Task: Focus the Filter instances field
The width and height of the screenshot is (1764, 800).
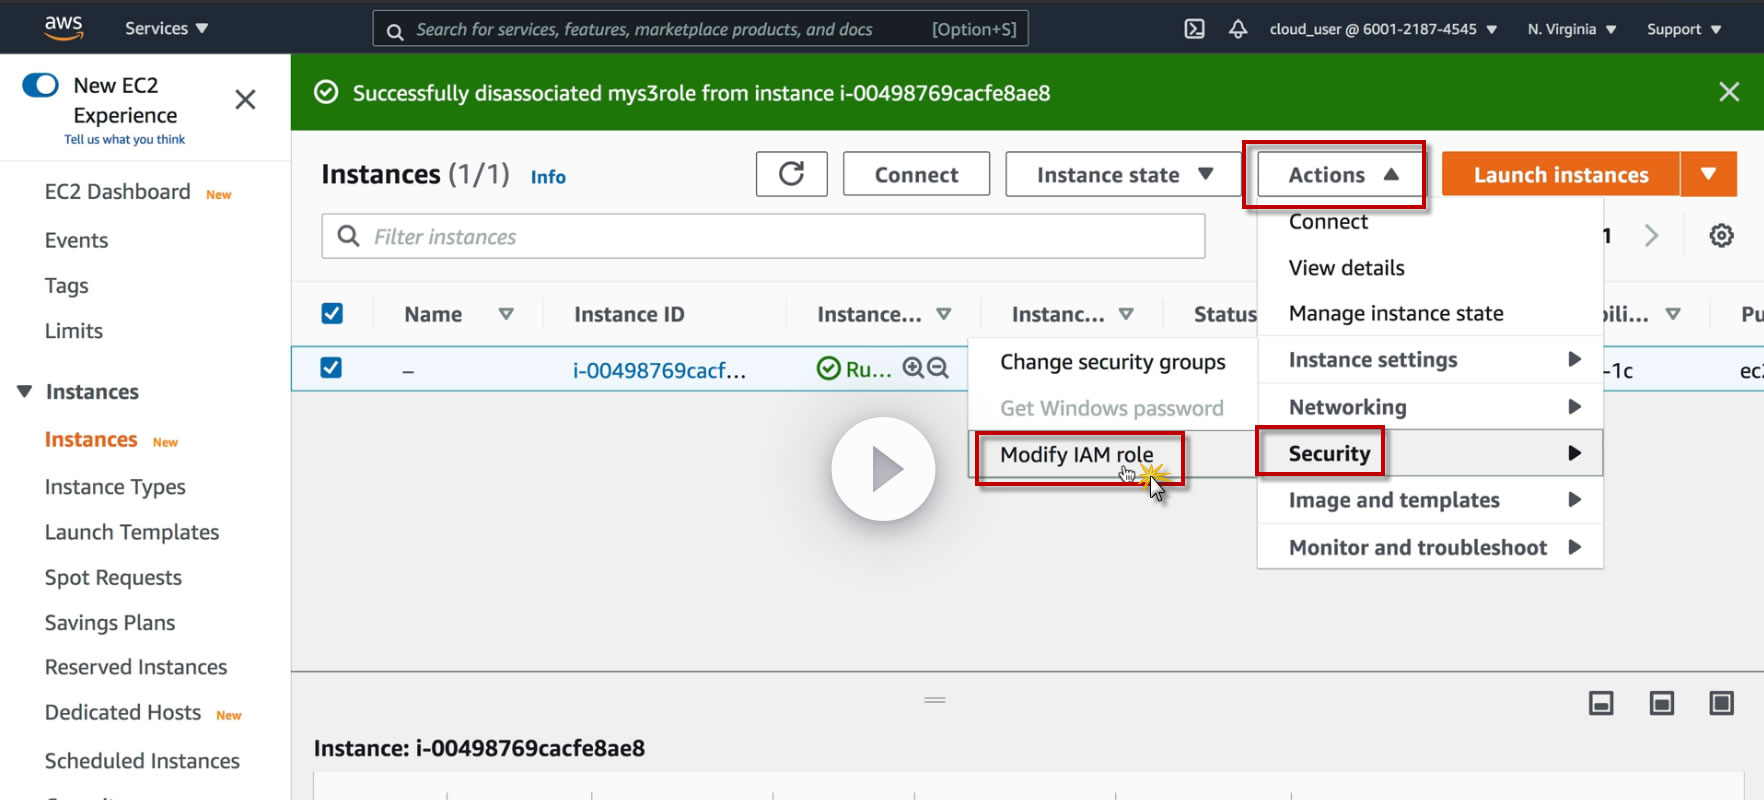Action: point(763,236)
